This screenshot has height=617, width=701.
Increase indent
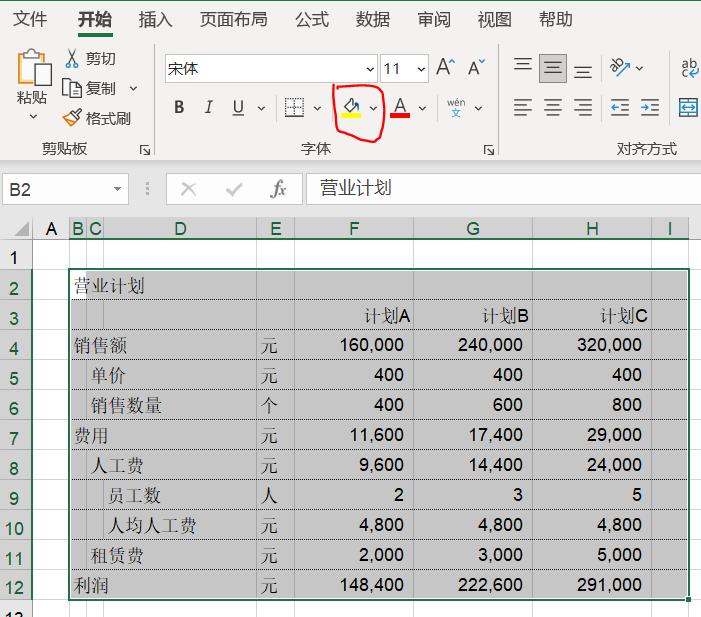tap(650, 107)
